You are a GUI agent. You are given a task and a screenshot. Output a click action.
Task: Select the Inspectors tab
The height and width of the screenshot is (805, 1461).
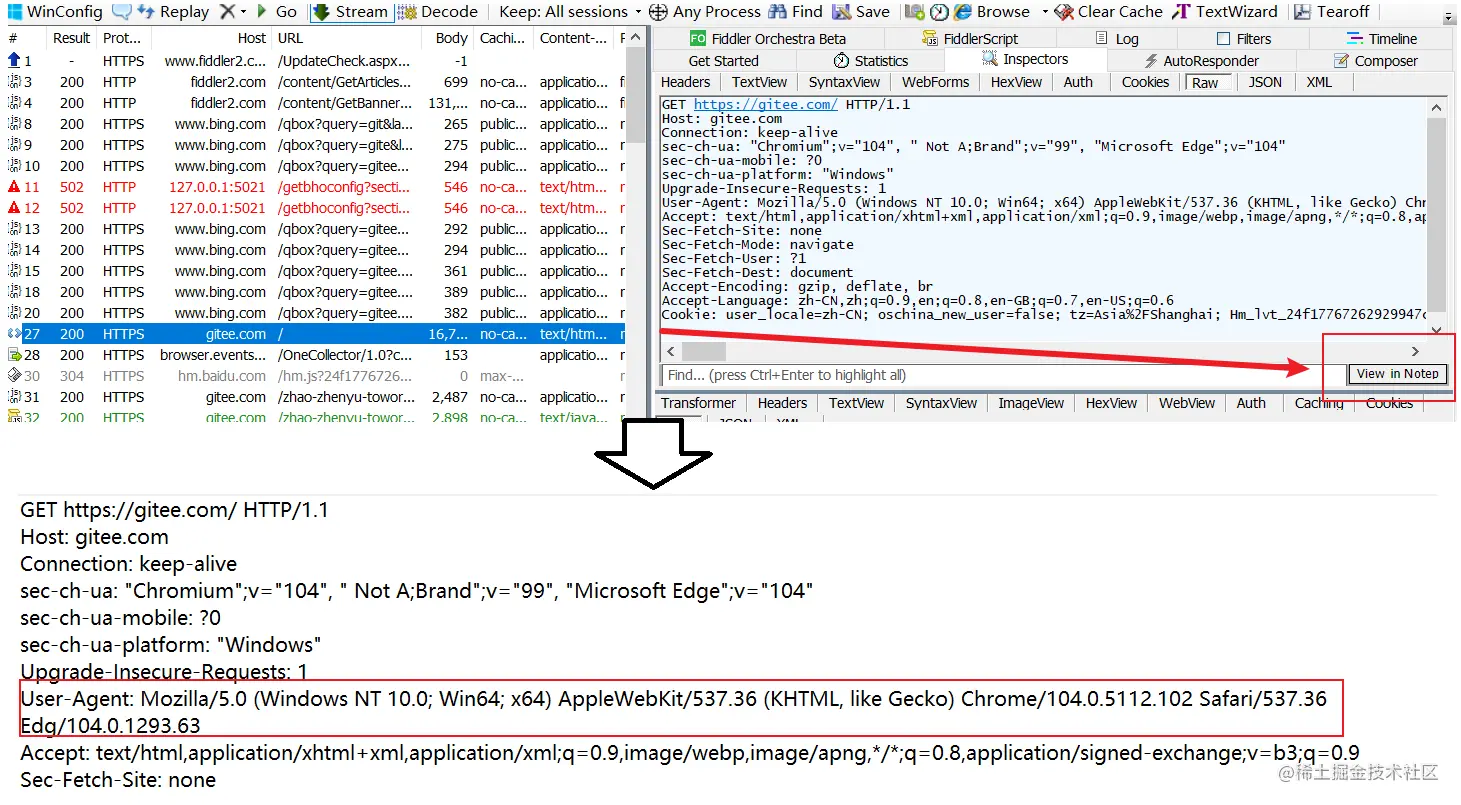pos(1025,60)
